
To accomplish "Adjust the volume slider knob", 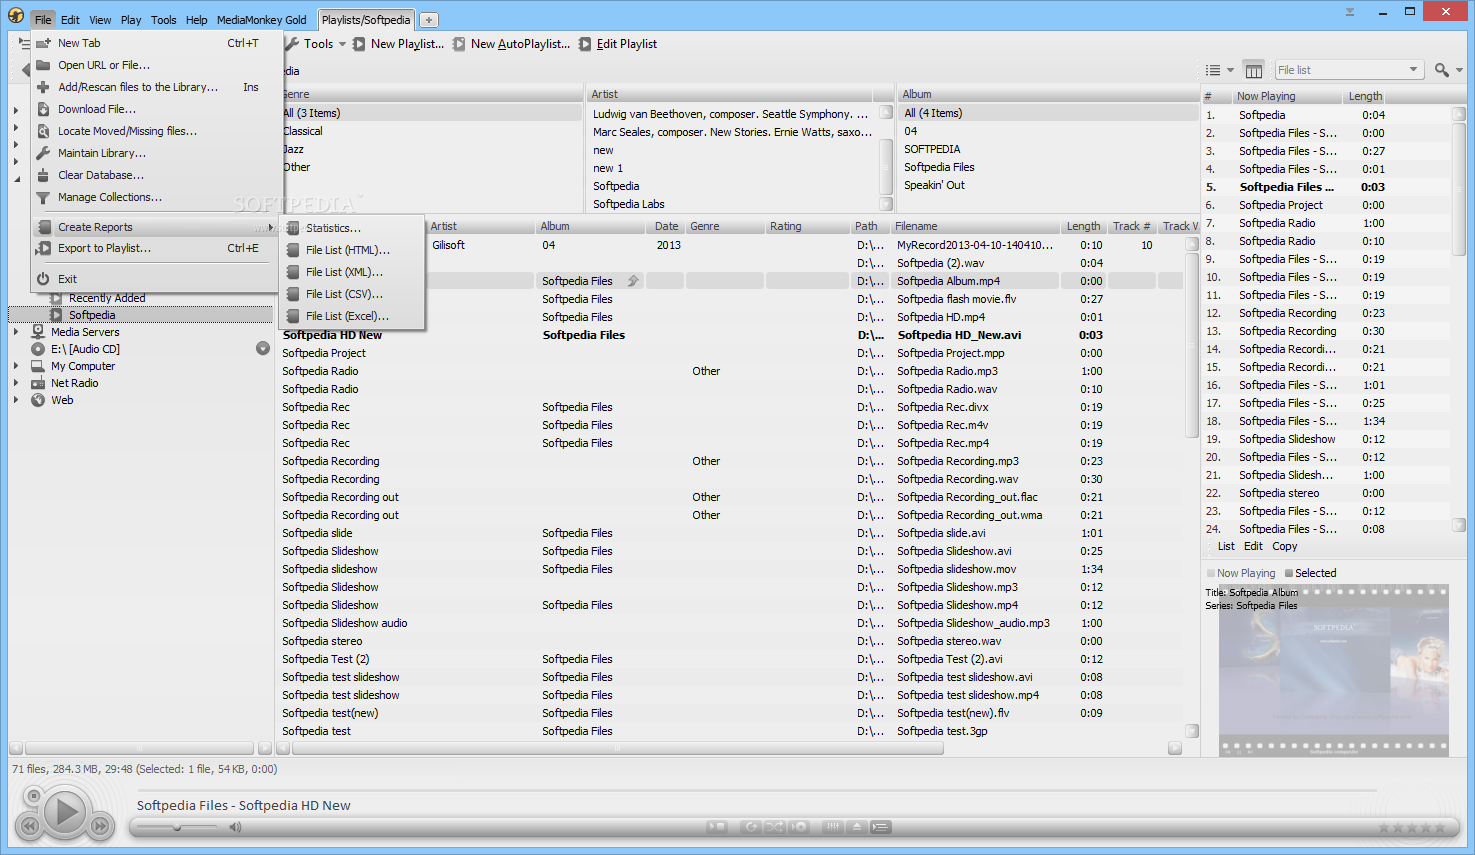I will coord(177,827).
